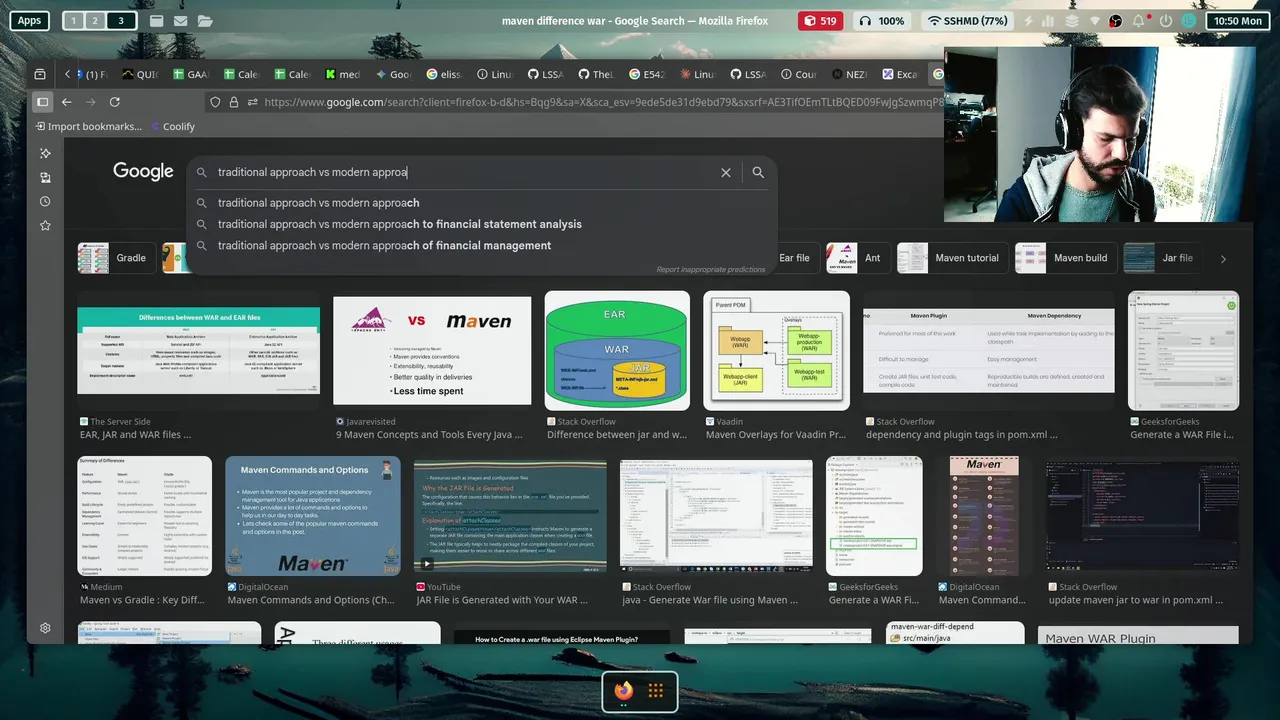
Task: Open Firefox View from the tab bar
Action: 40,74
